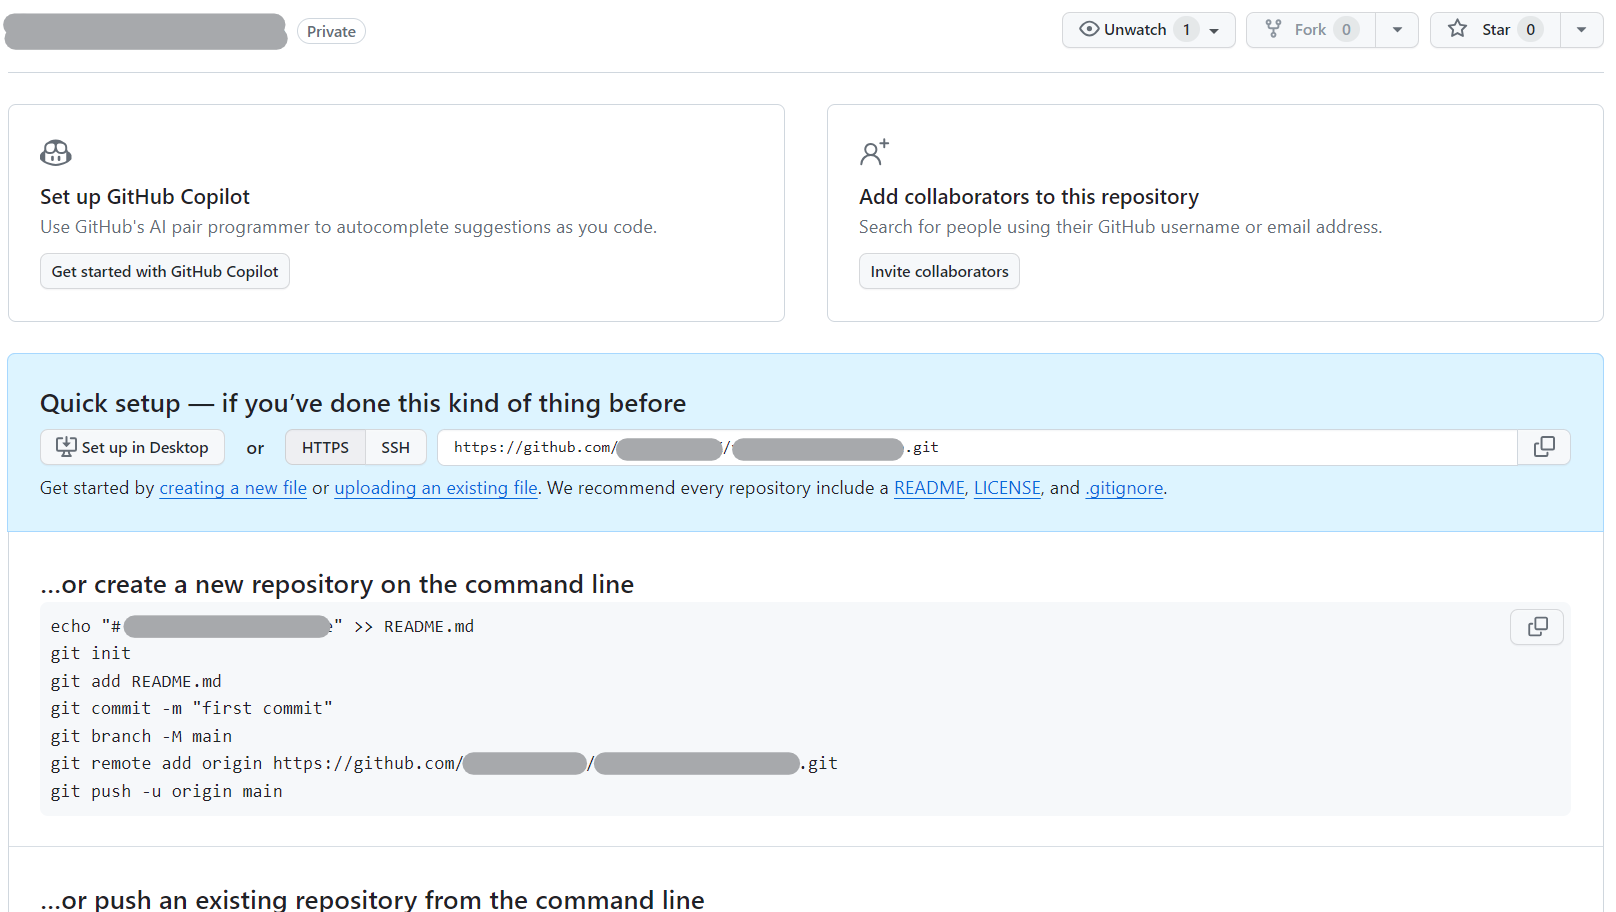Switch to the HTTPS protocol tab
Viewport: 1616px width, 912px height.
tap(325, 447)
